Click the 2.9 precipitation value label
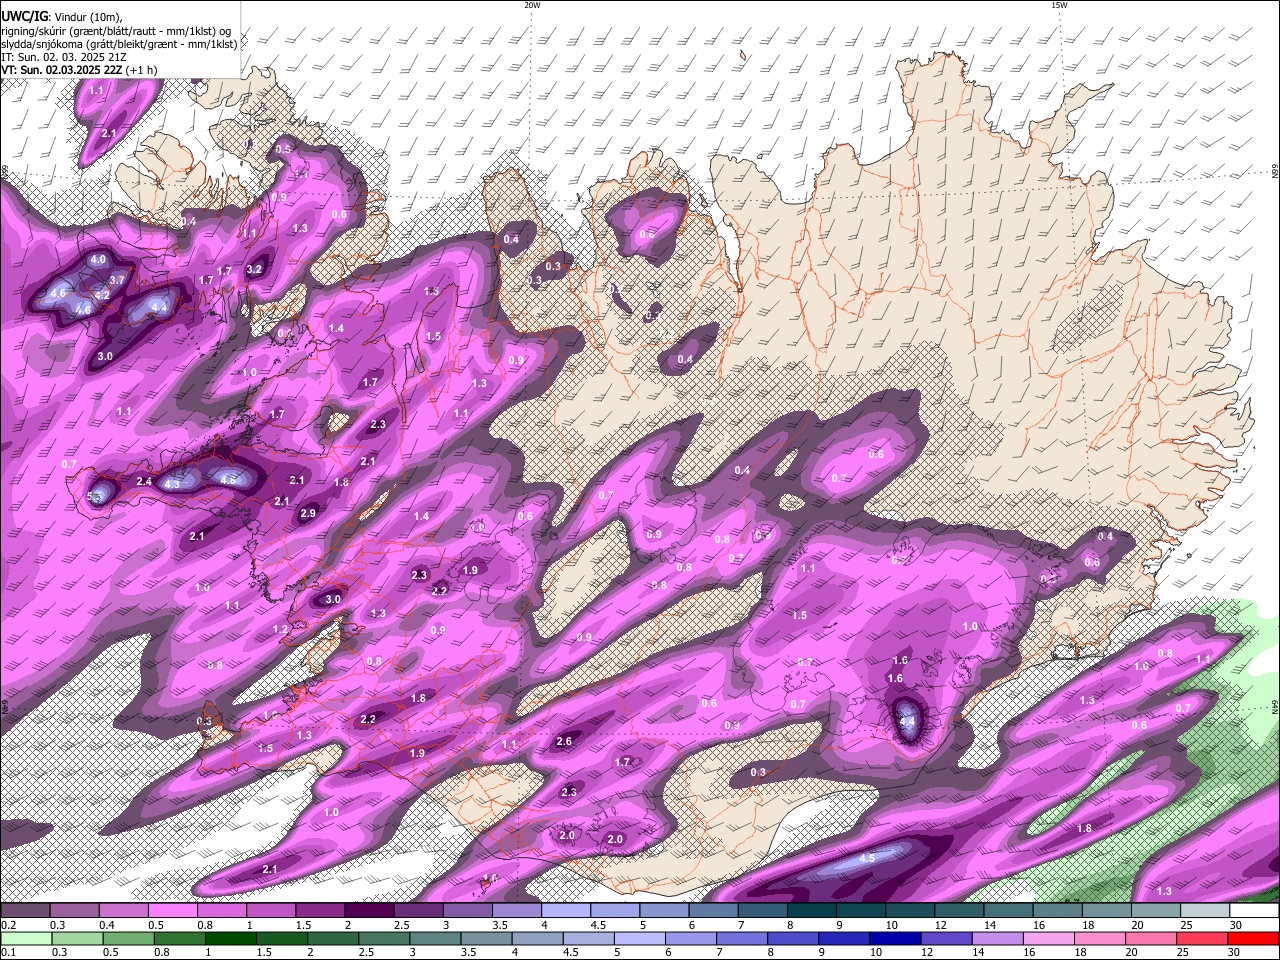Viewport: 1280px width, 960px height. (308, 513)
